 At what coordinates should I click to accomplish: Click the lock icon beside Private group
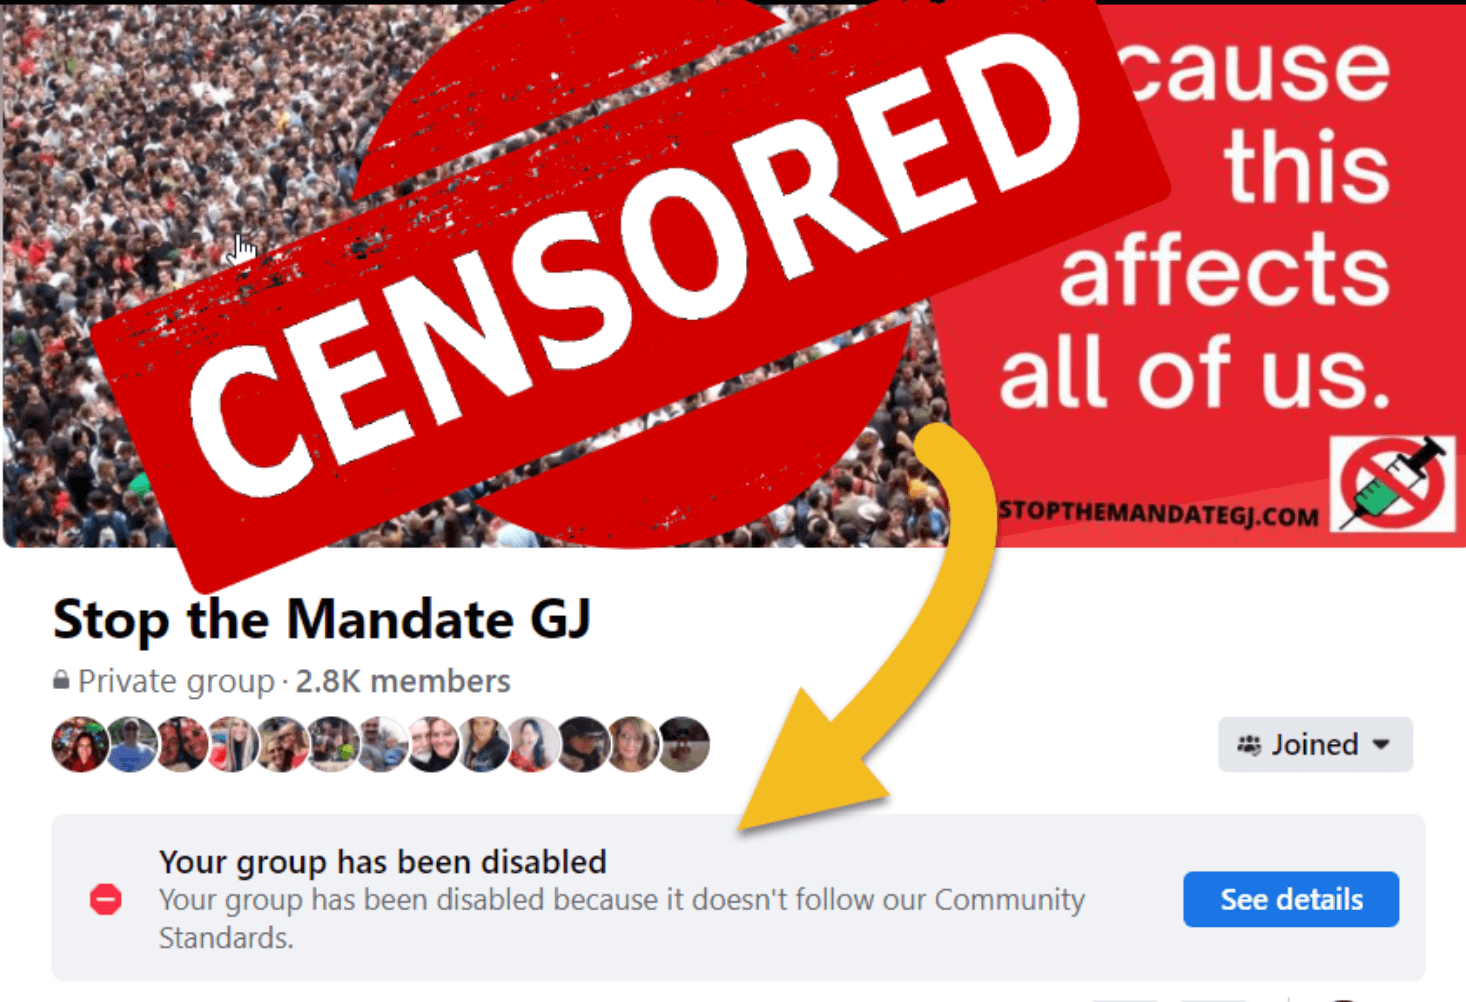61,681
